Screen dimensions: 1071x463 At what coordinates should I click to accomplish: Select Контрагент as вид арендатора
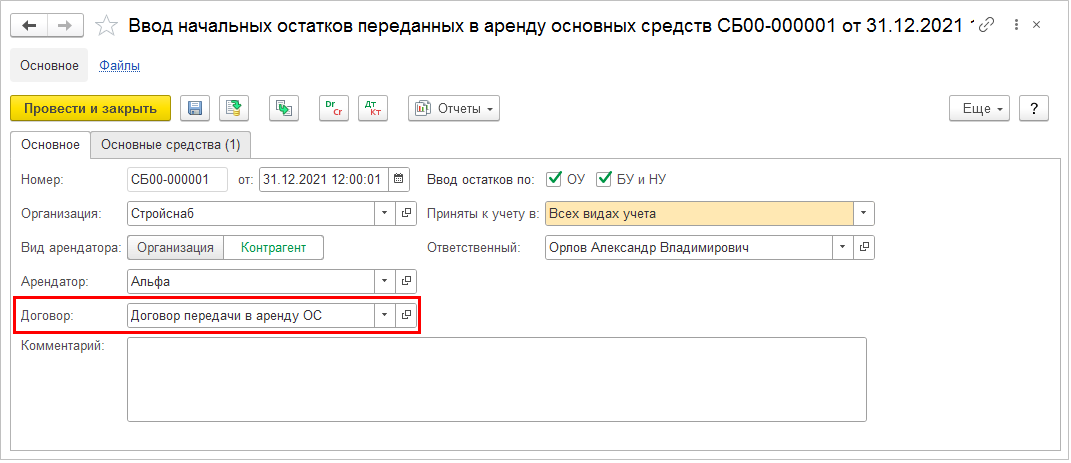273,247
